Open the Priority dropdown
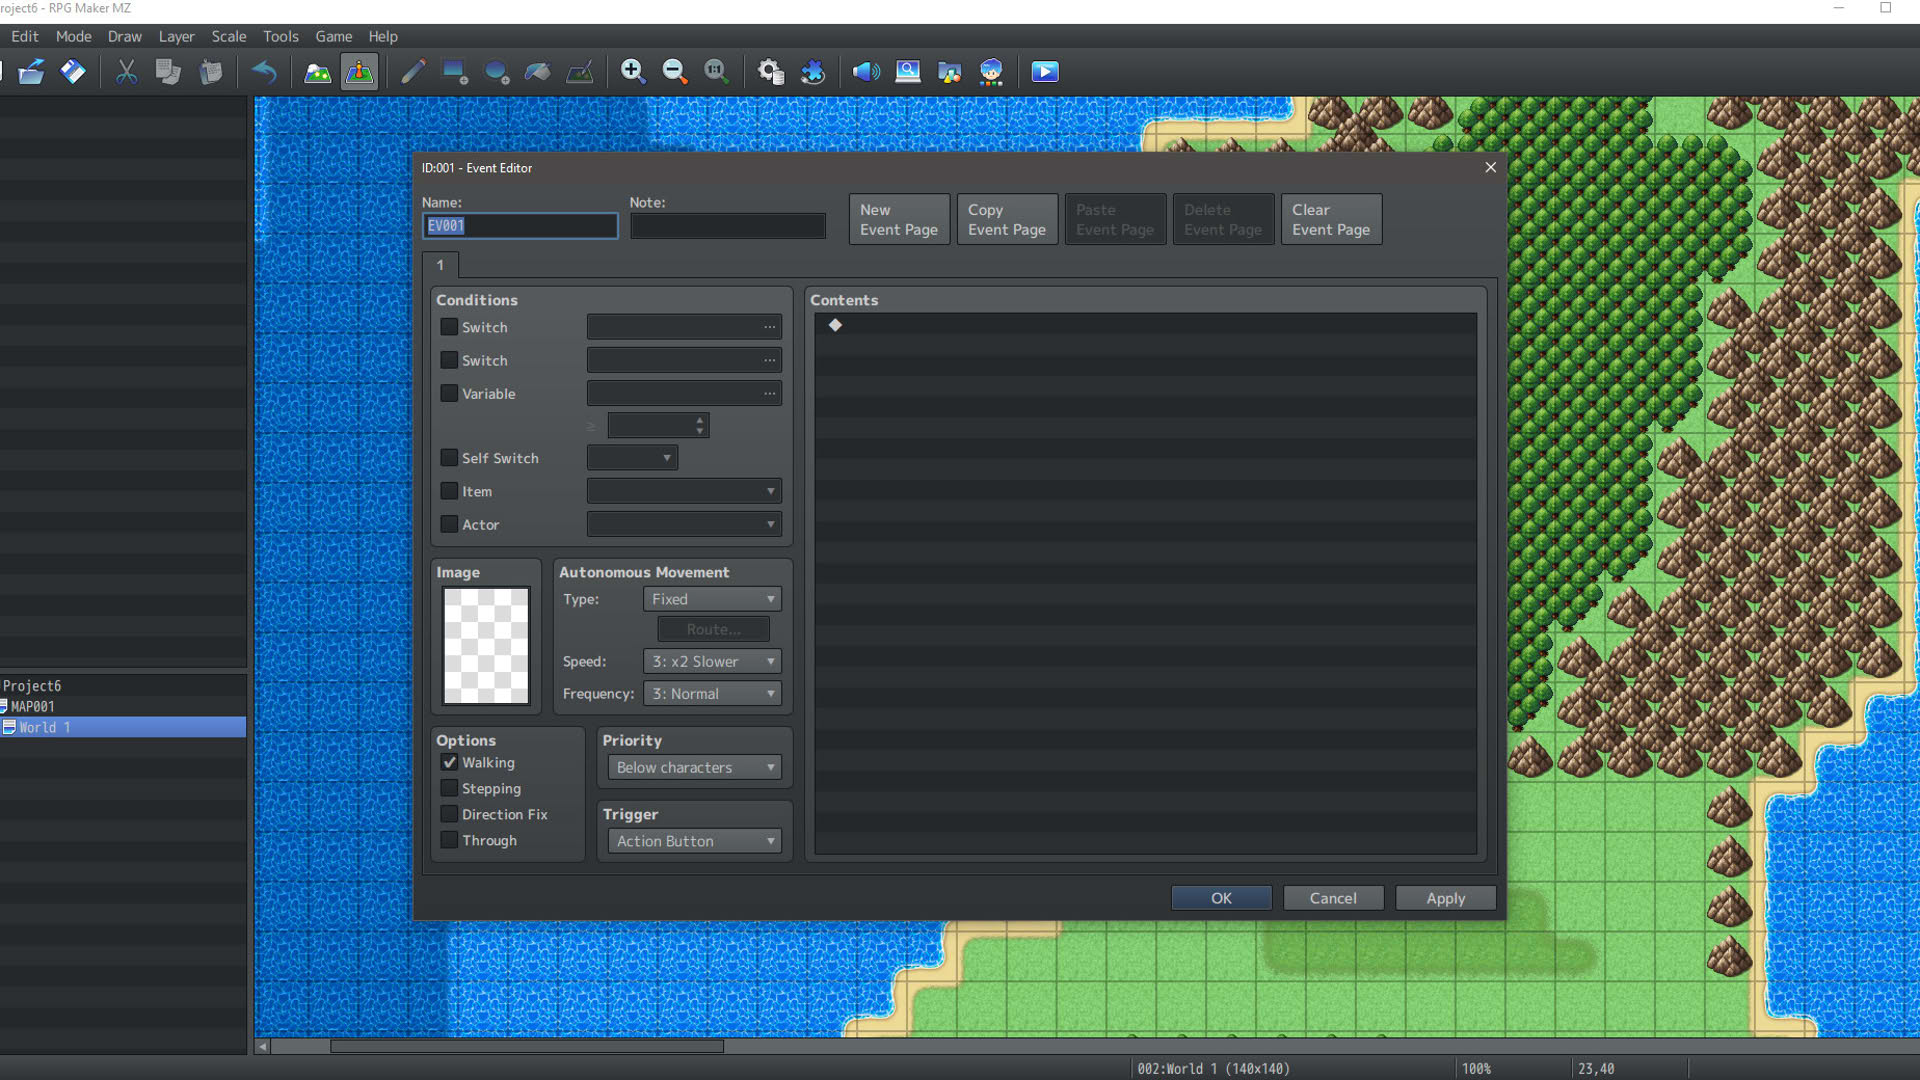The width and height of the screenshot is (1920, 1080). [694, 767]
